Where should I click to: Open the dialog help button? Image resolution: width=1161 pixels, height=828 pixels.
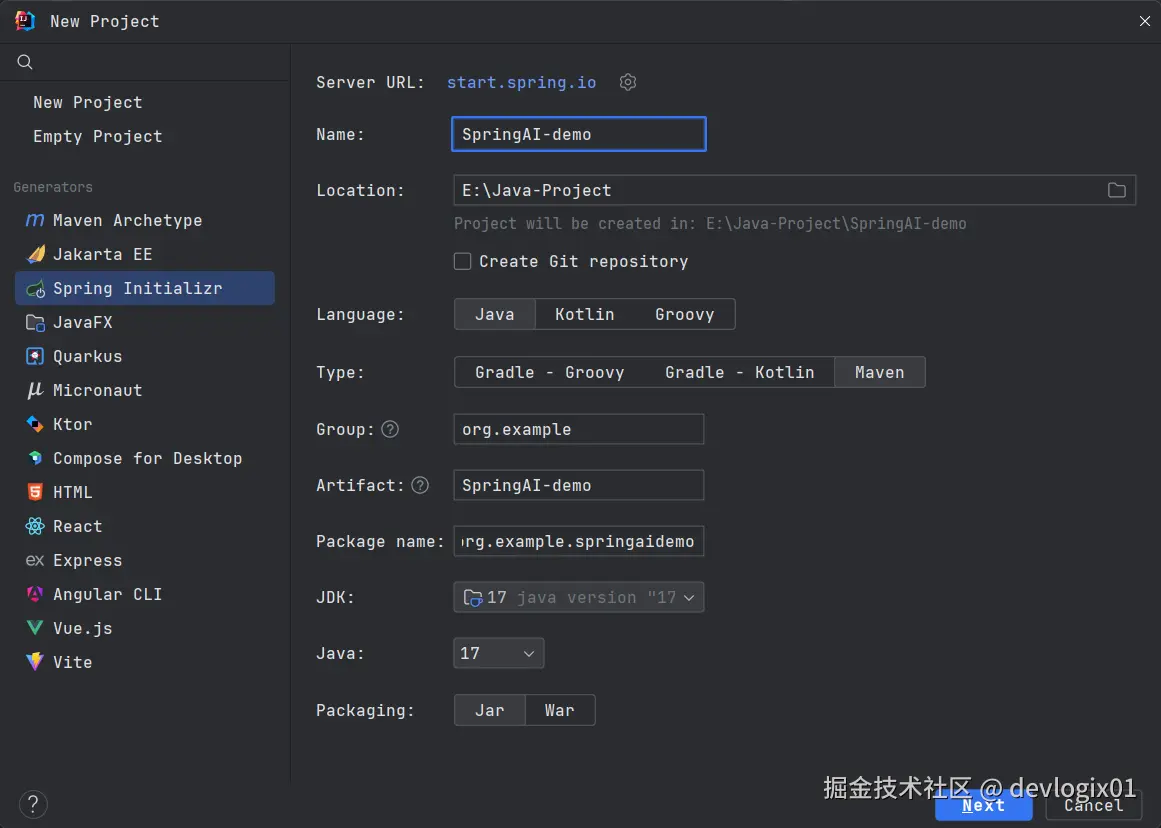pyautogui.click(x=33, y=804)
